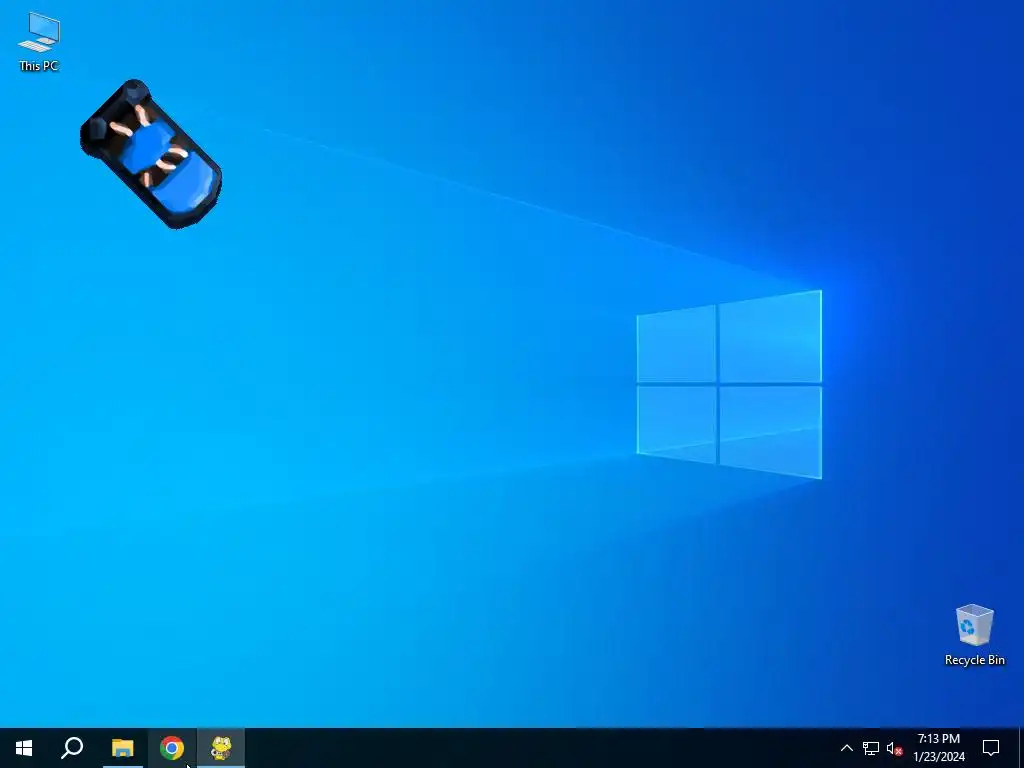
Task: Open File Explorer from the taskbar
Action: pos(122,748)
